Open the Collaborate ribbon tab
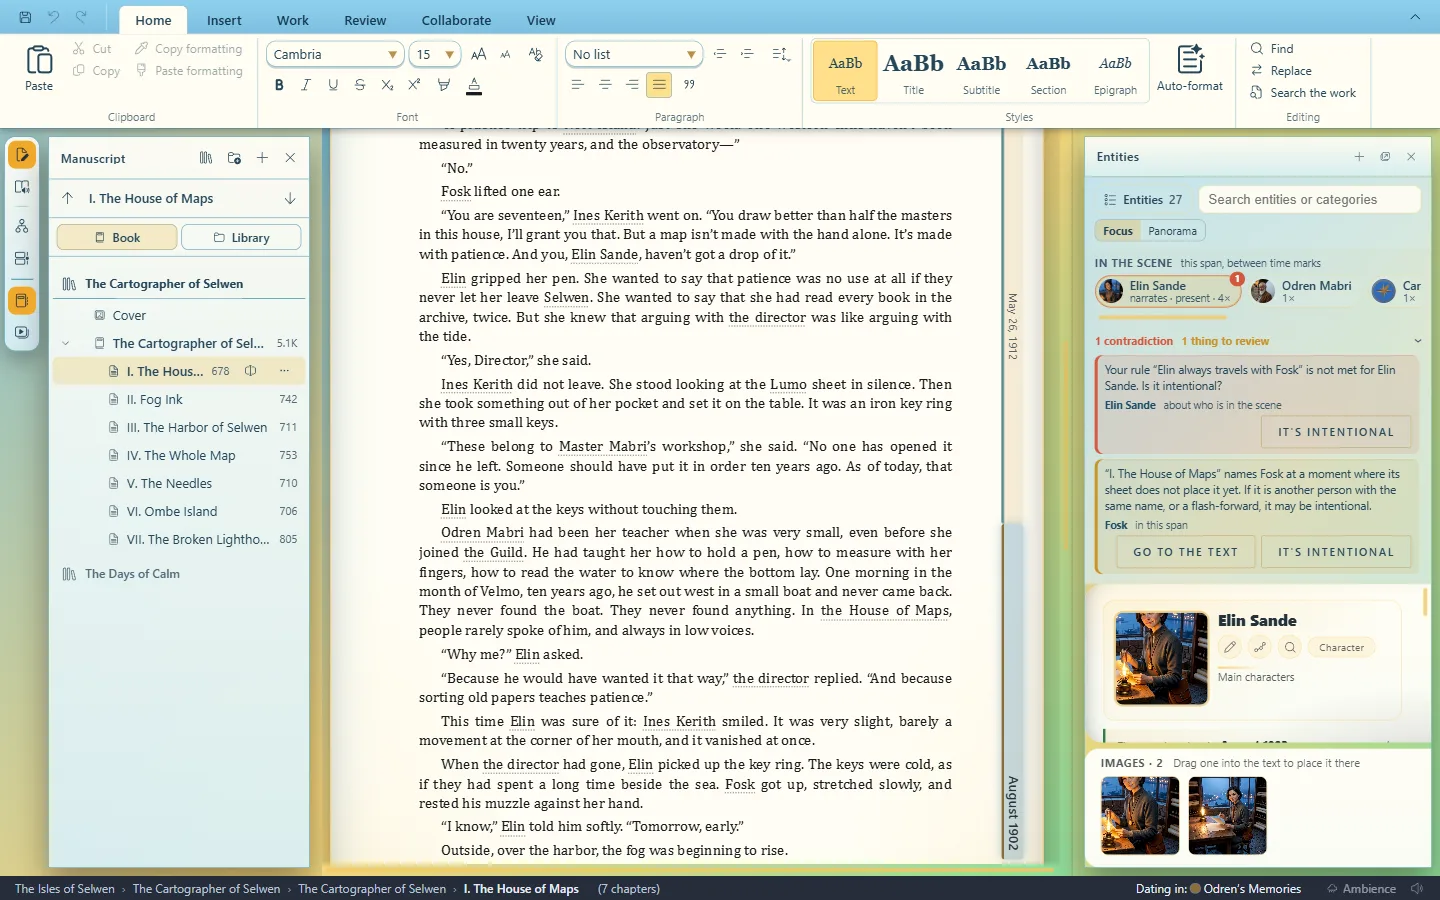 (x=456, y=20)
